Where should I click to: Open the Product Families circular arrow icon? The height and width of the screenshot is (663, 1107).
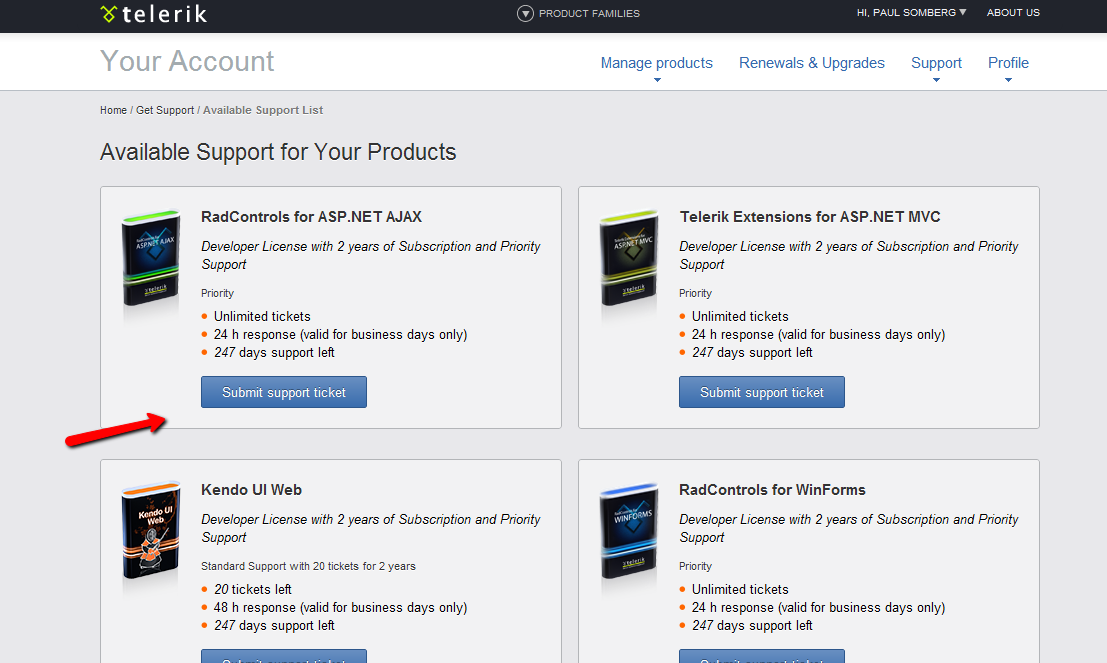(525, 13)
